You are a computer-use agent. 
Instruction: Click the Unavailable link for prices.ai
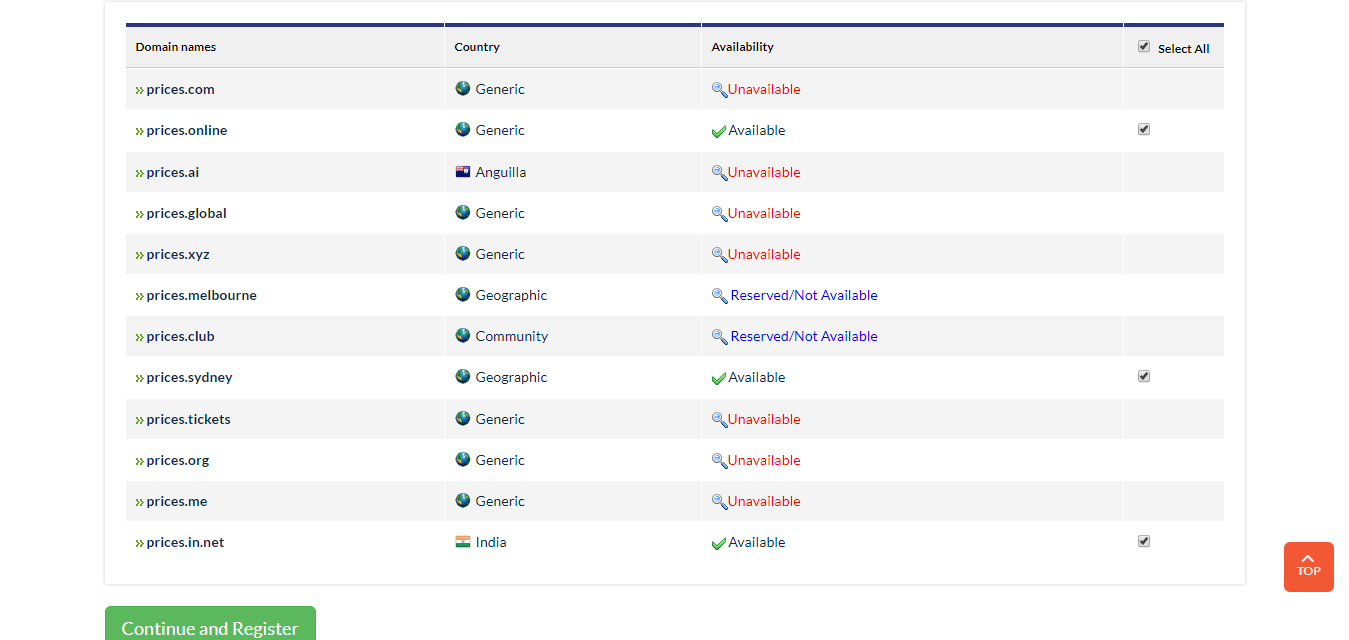pyautogui.click(x=764, y=172)
